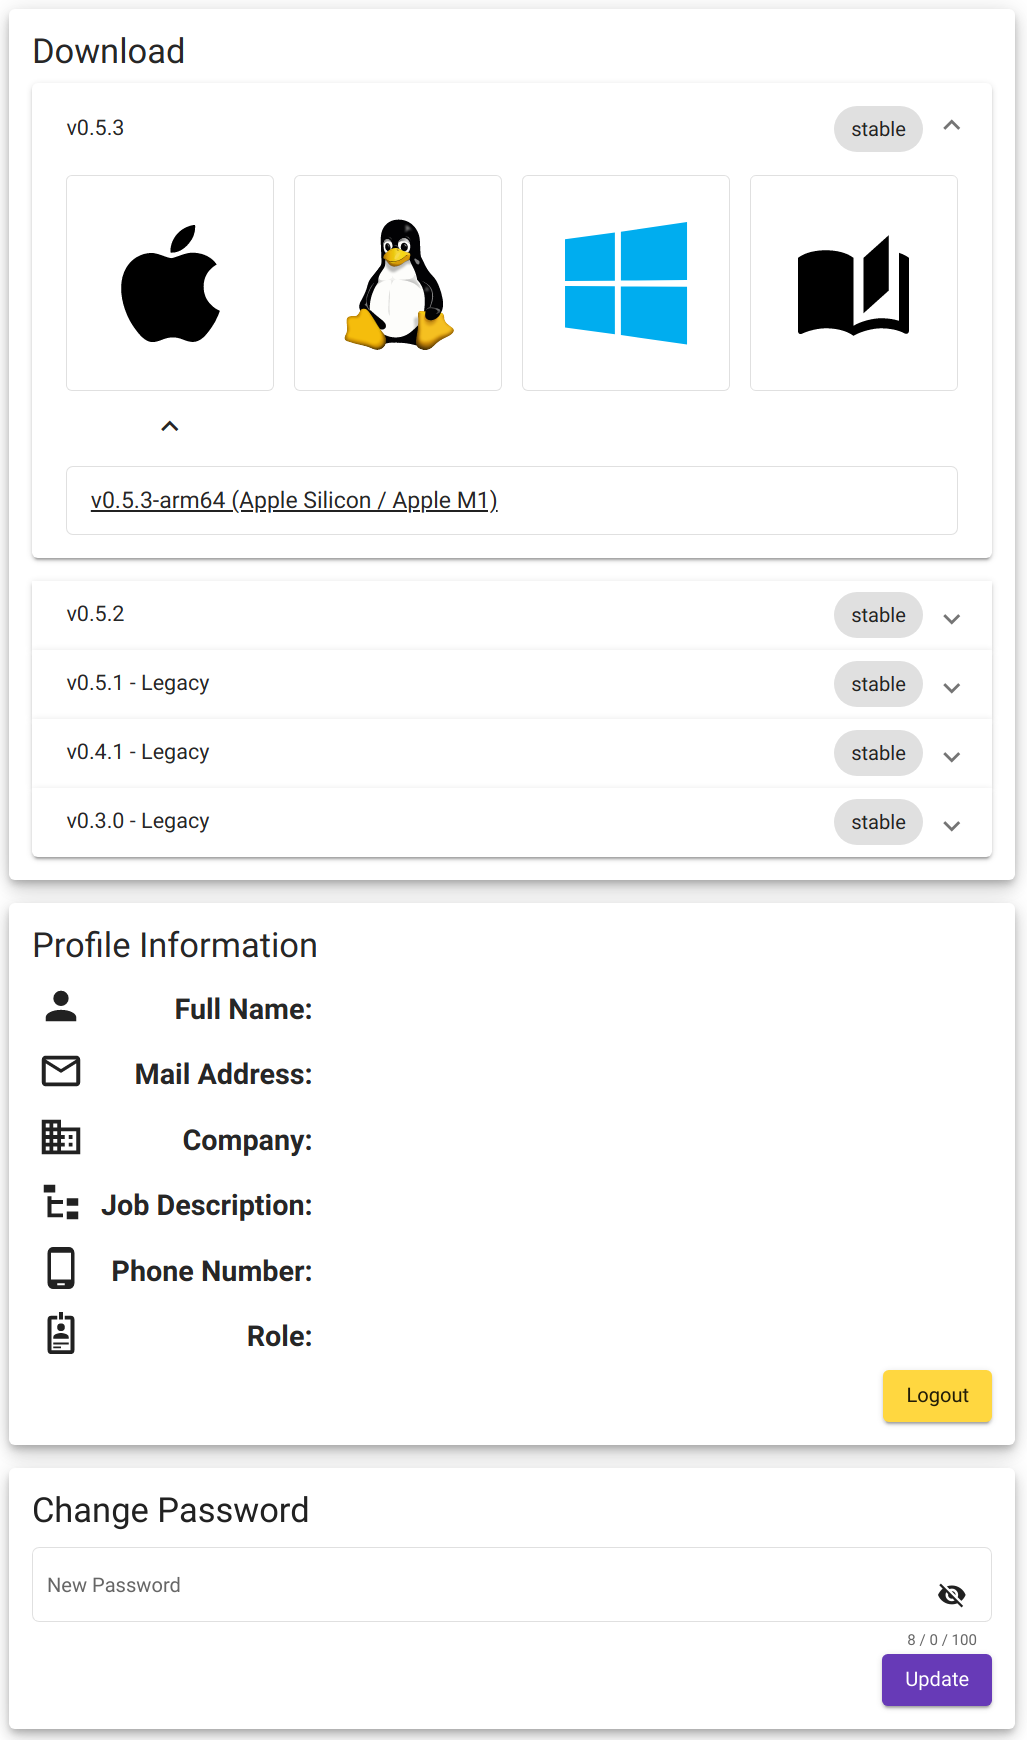Focus the New Password input field
The image size is (1027, 1740).
tap(480, 1585)
